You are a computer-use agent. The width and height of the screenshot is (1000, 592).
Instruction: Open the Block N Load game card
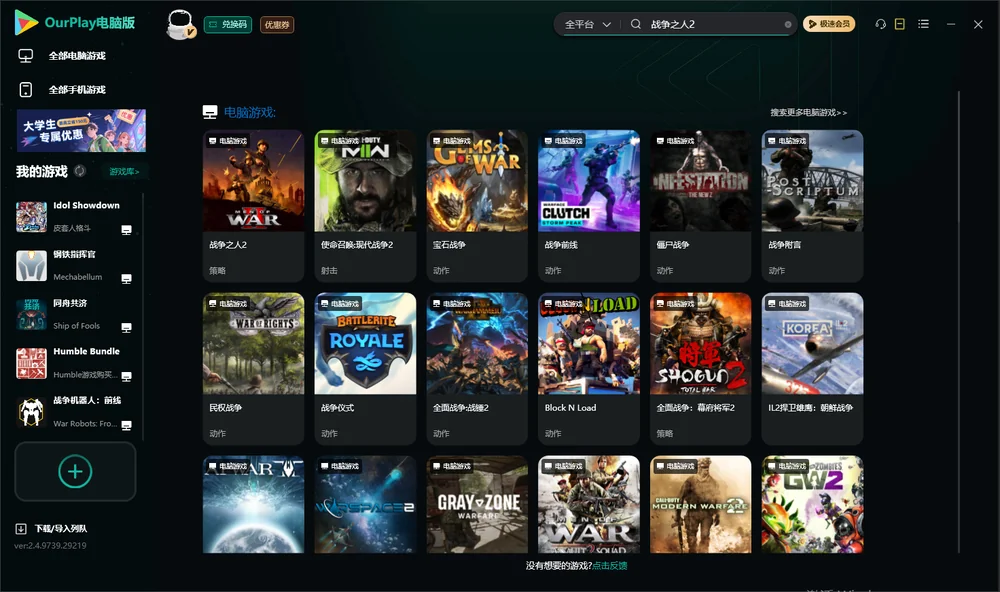(x=589, y=369)
